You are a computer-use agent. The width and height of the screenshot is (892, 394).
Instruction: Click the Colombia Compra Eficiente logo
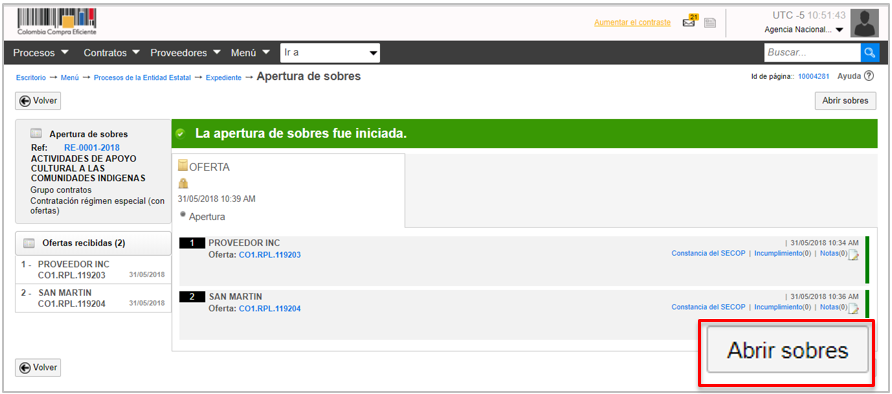point(56,22)
